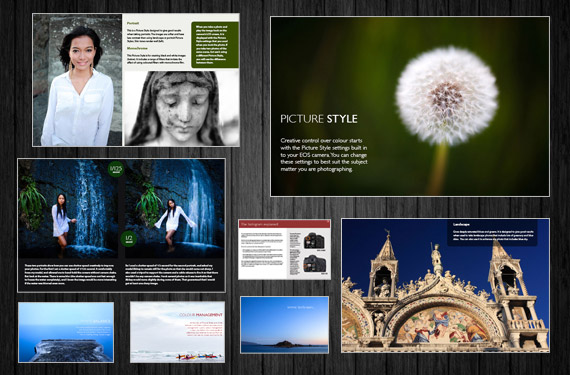
Task: Click the portrait of woman in white shirt
Action: click(77, 80)
